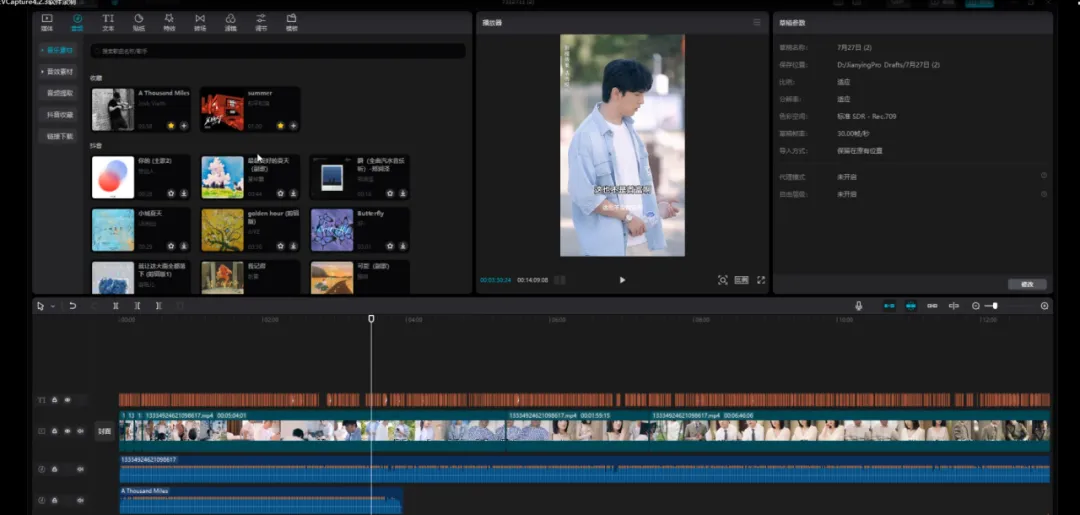Collapse the 音乐素材 sidebar category
This screenshot has width=1080, height=515.
point(60,50)
